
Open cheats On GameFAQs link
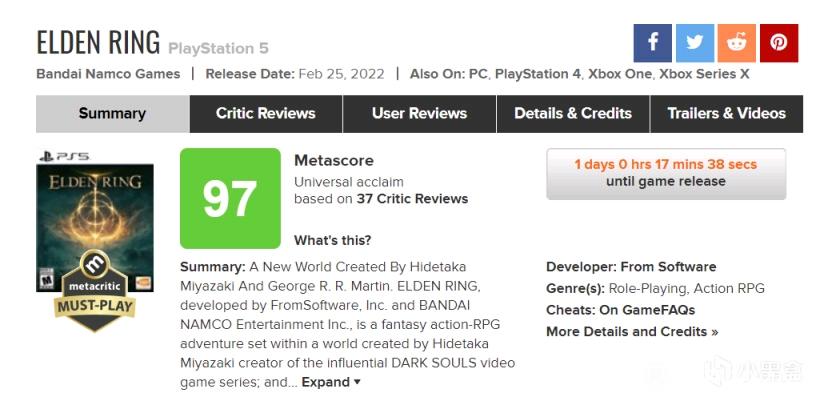point(647,310)
